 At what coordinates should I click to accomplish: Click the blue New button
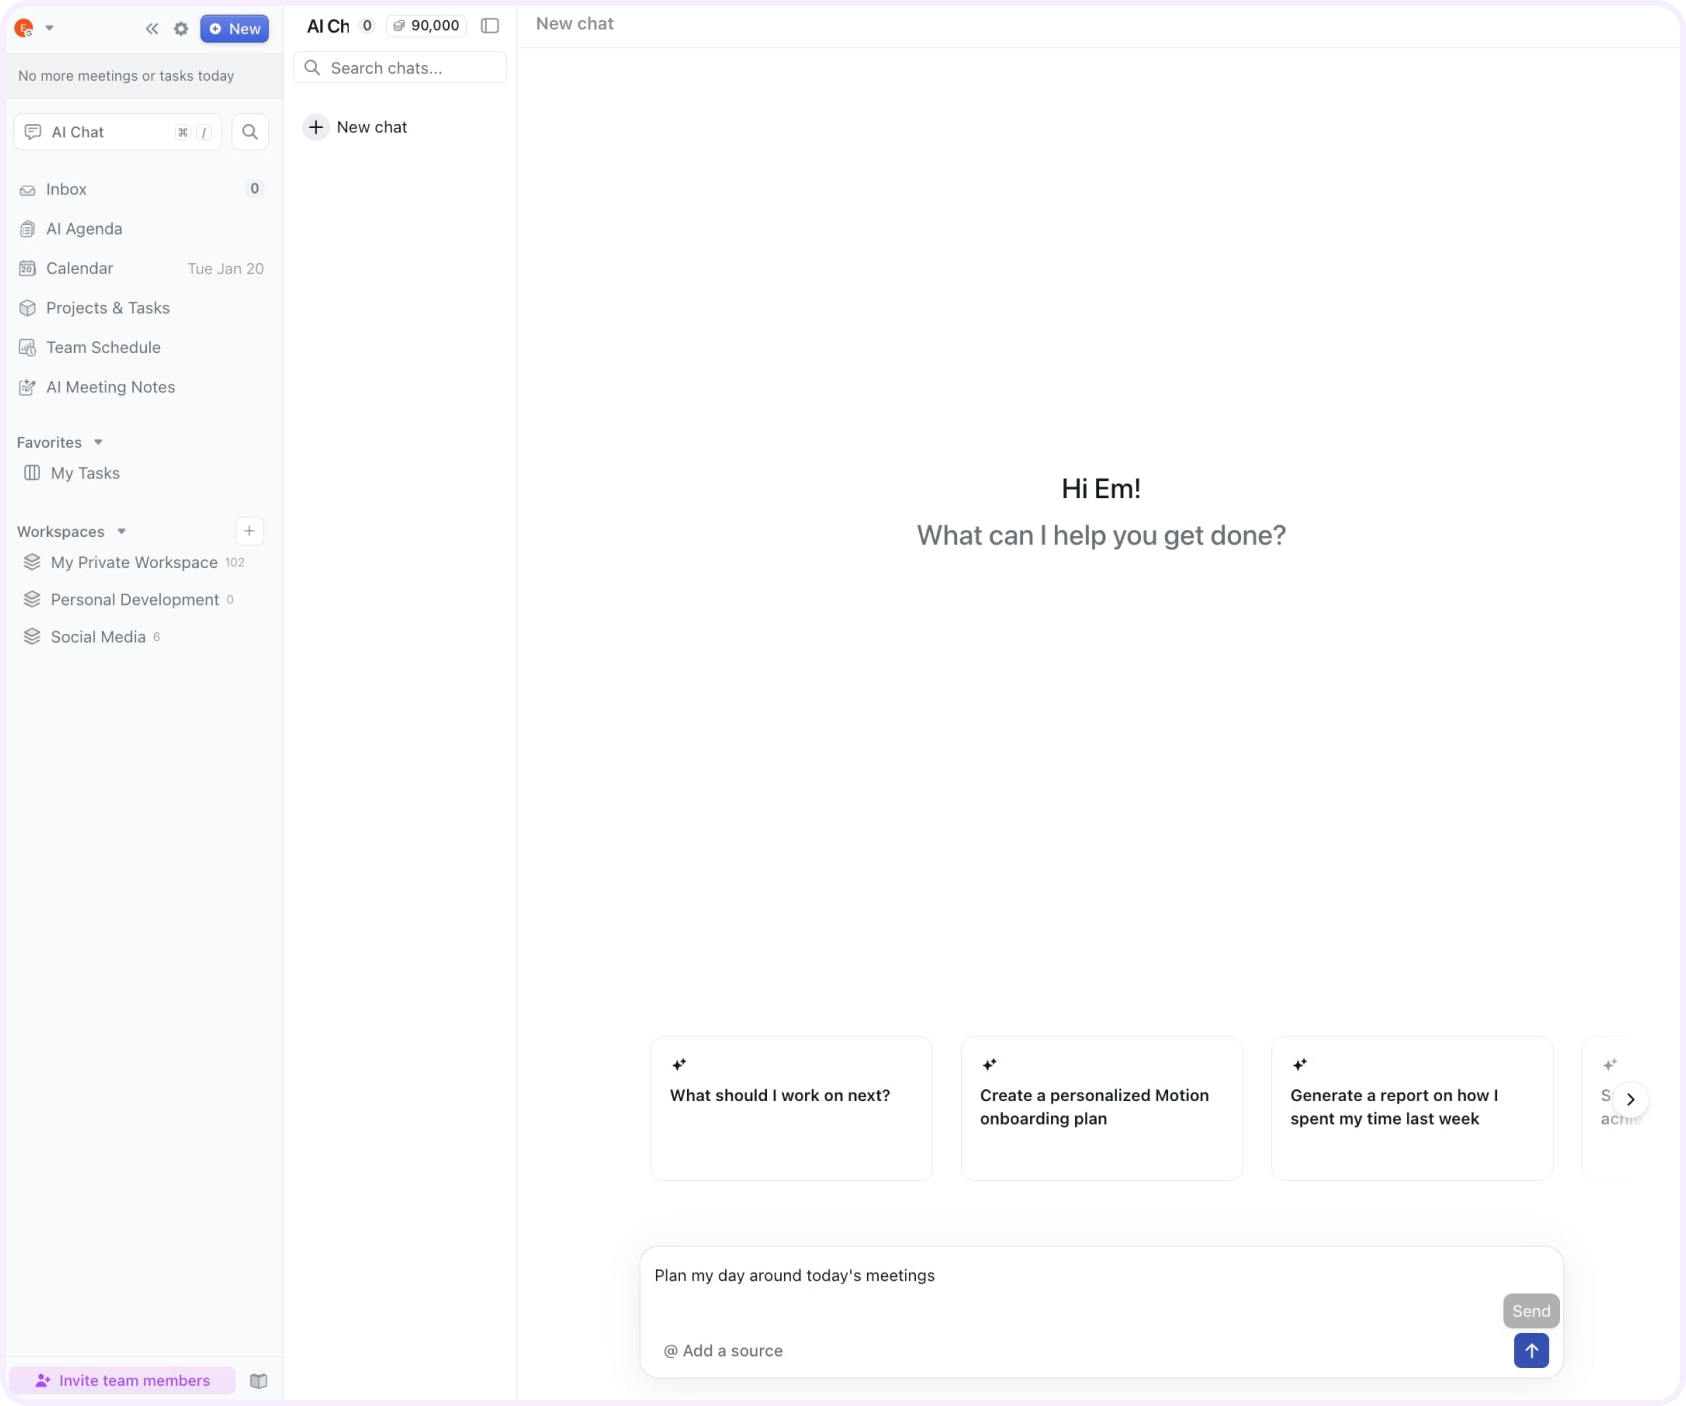click(235, 29)
